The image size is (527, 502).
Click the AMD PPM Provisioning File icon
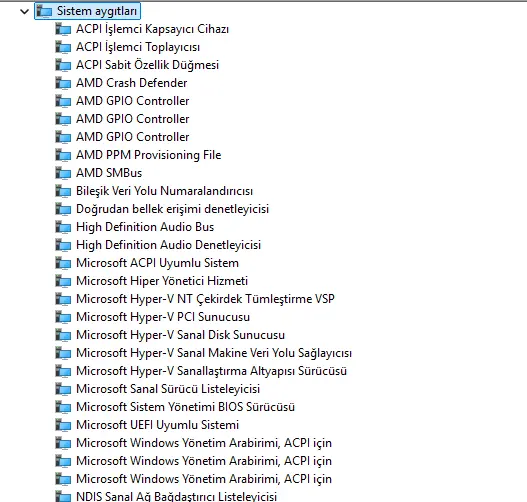[x=63, y=155]
